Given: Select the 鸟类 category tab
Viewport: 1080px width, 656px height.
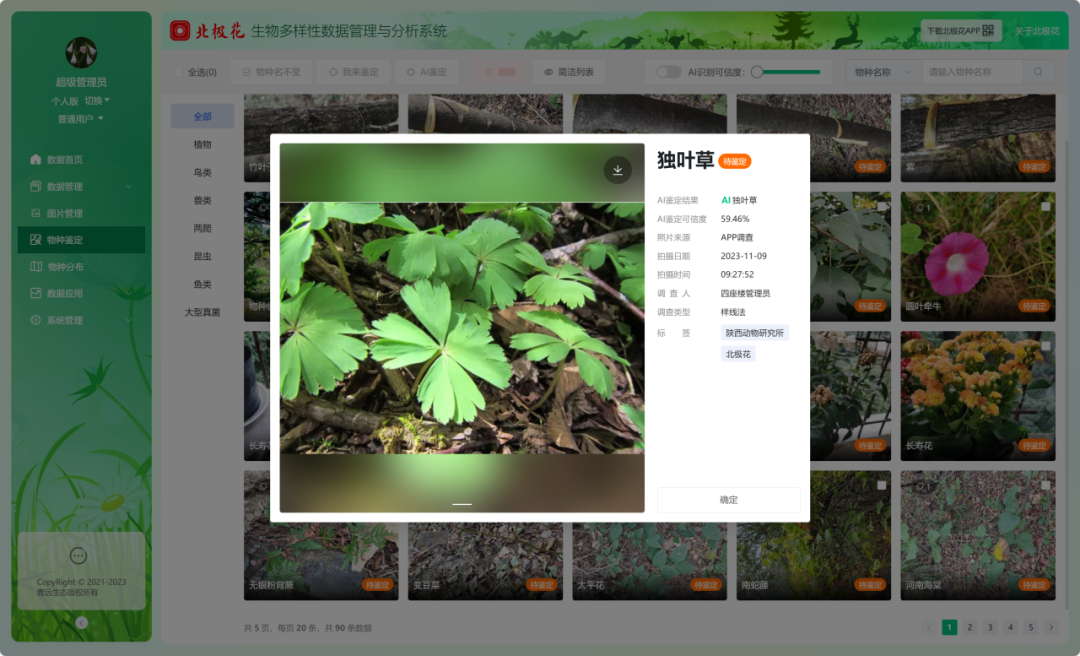Looking at the screenshot, I should point(202,172).
